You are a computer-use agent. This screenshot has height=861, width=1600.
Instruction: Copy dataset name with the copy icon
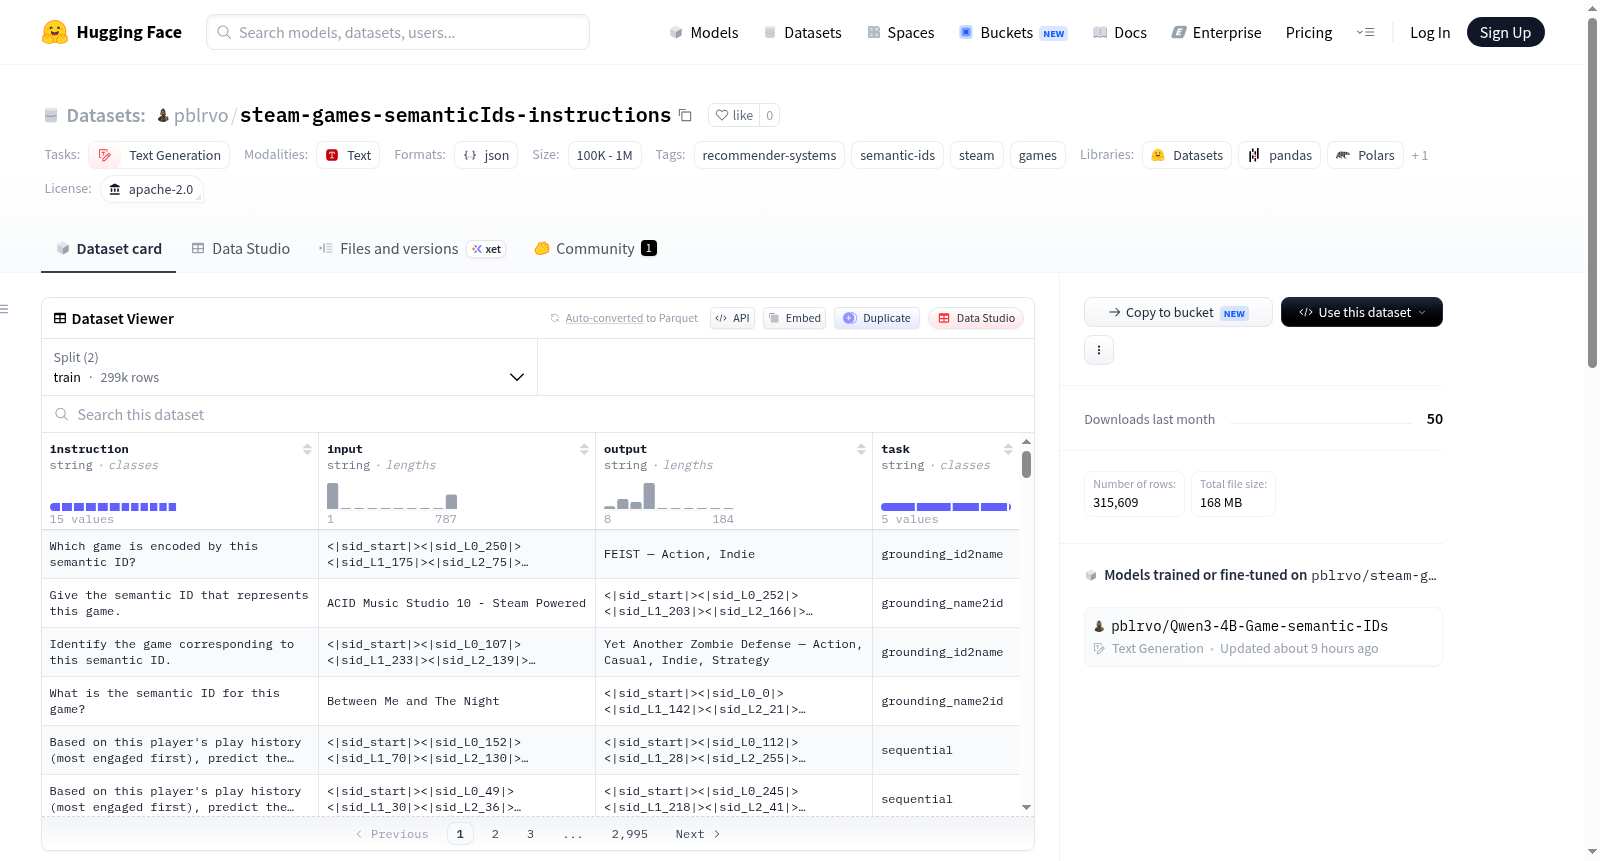[685, 115]
